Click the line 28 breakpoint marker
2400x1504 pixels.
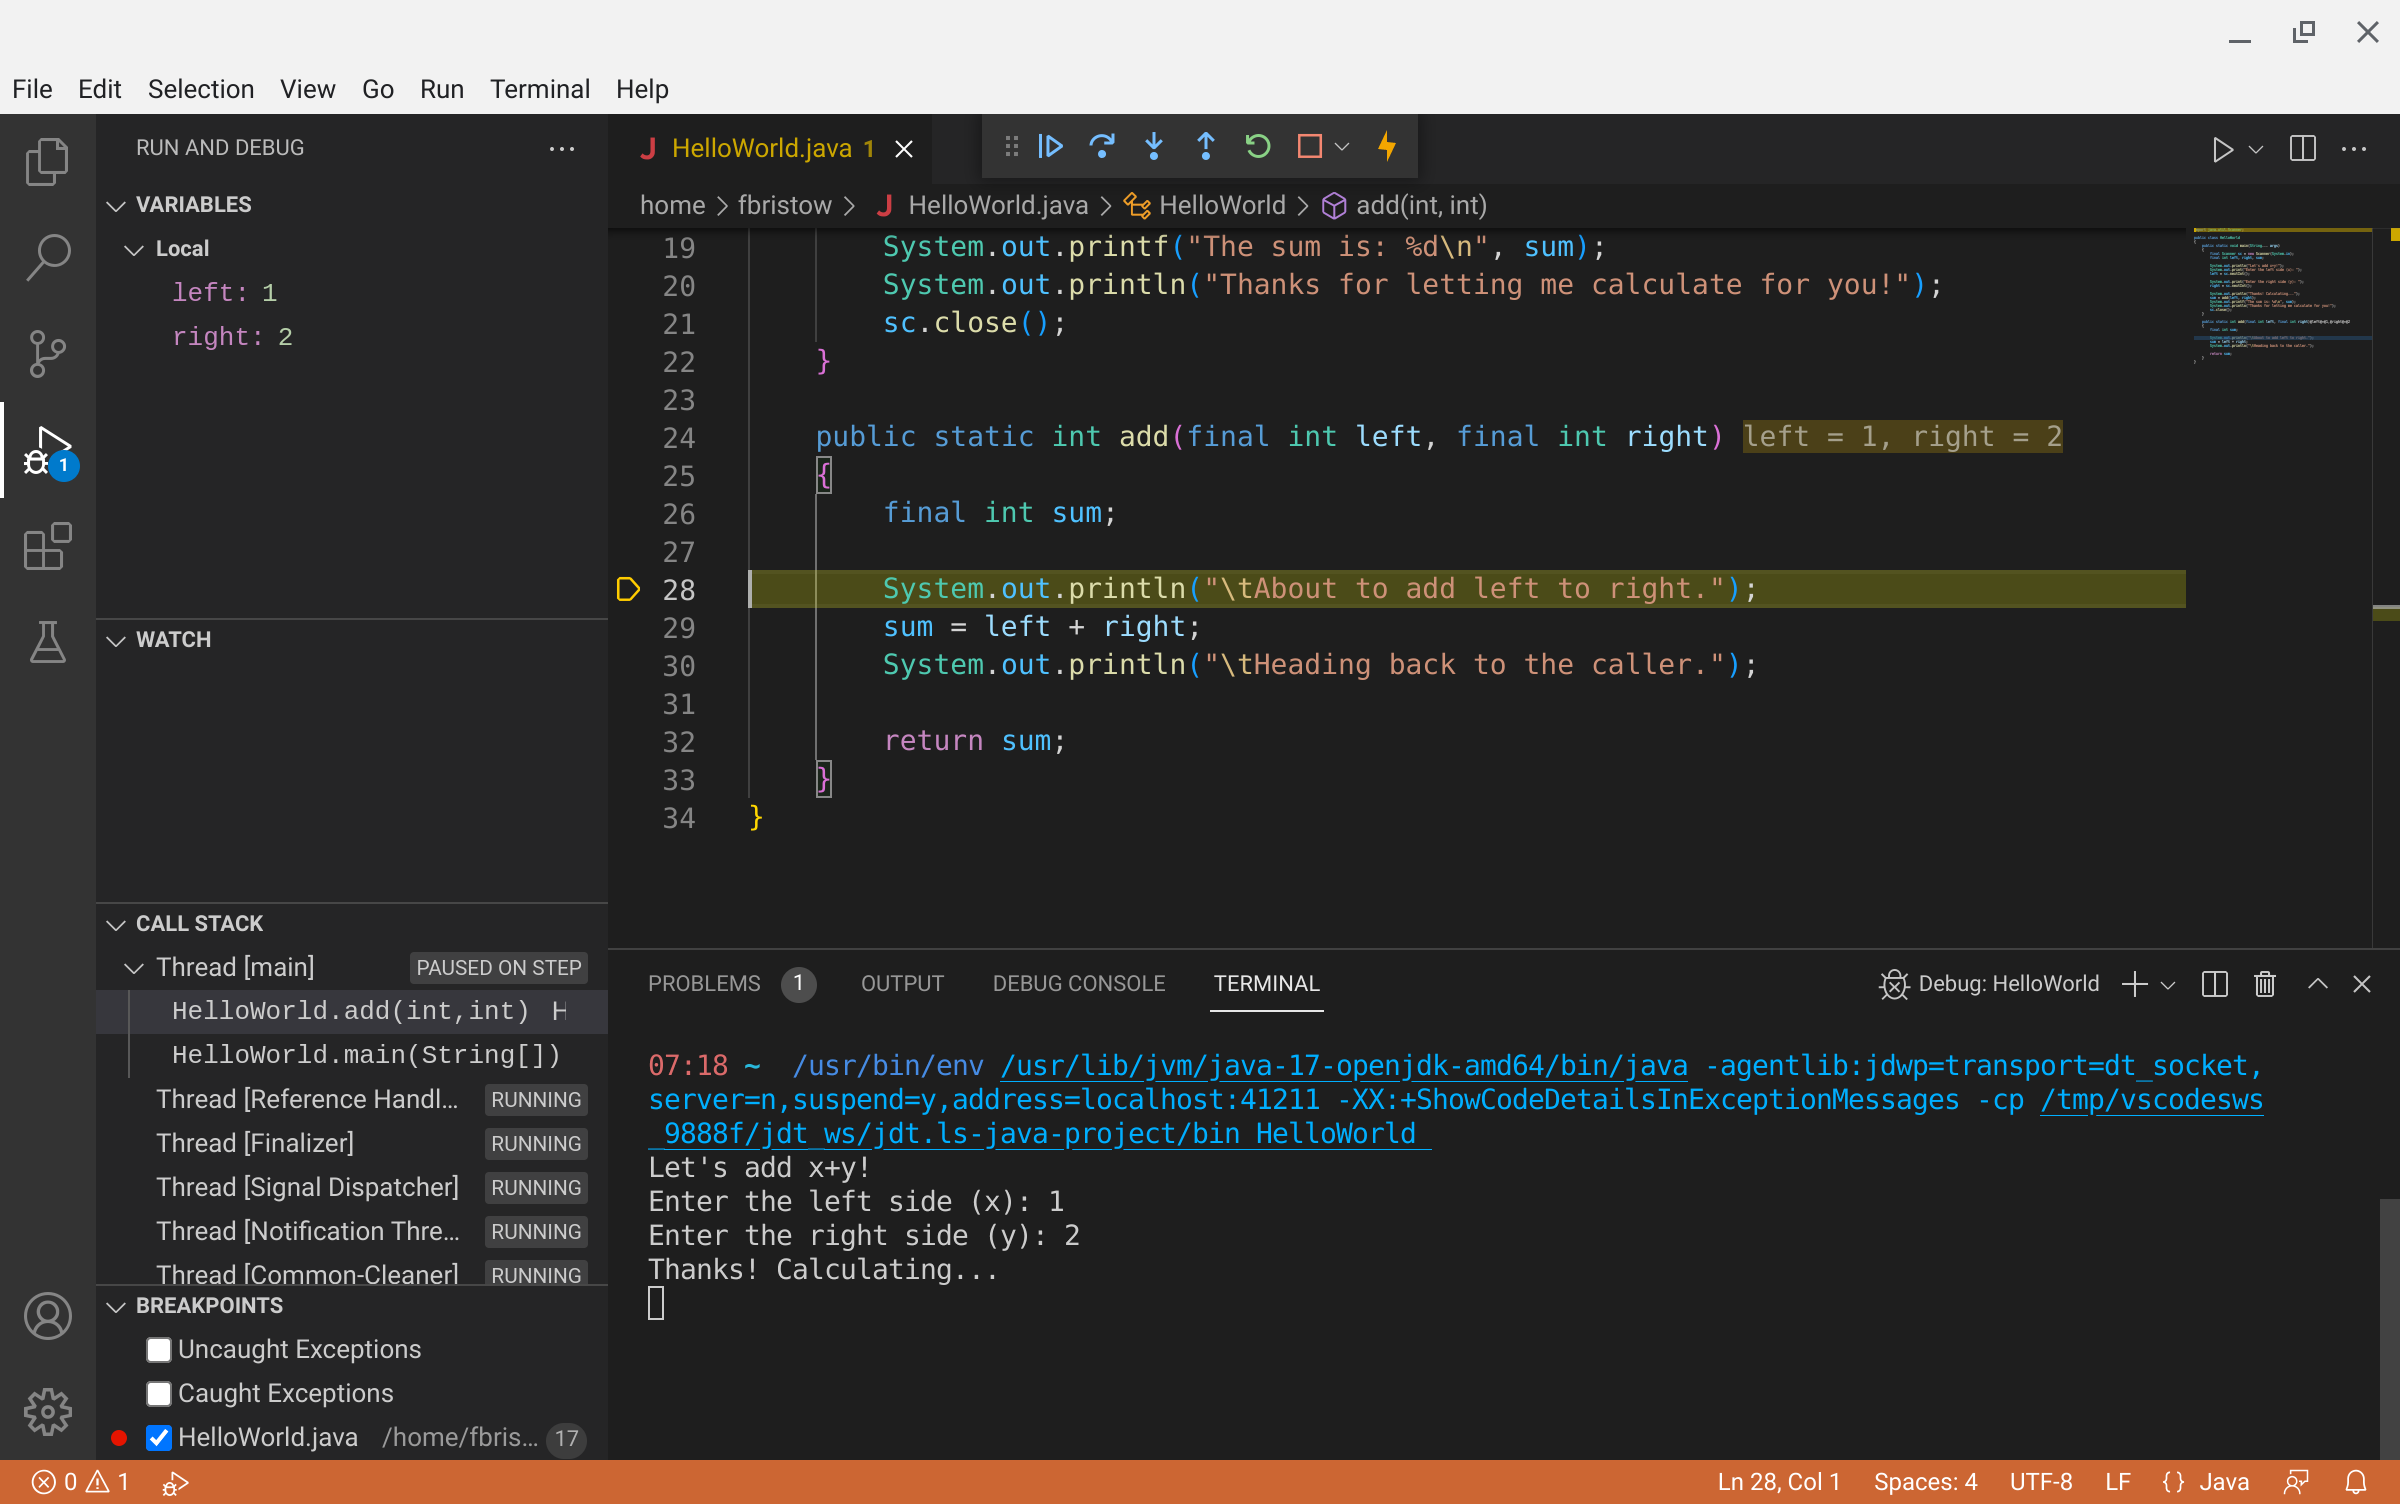coord(629,589)
